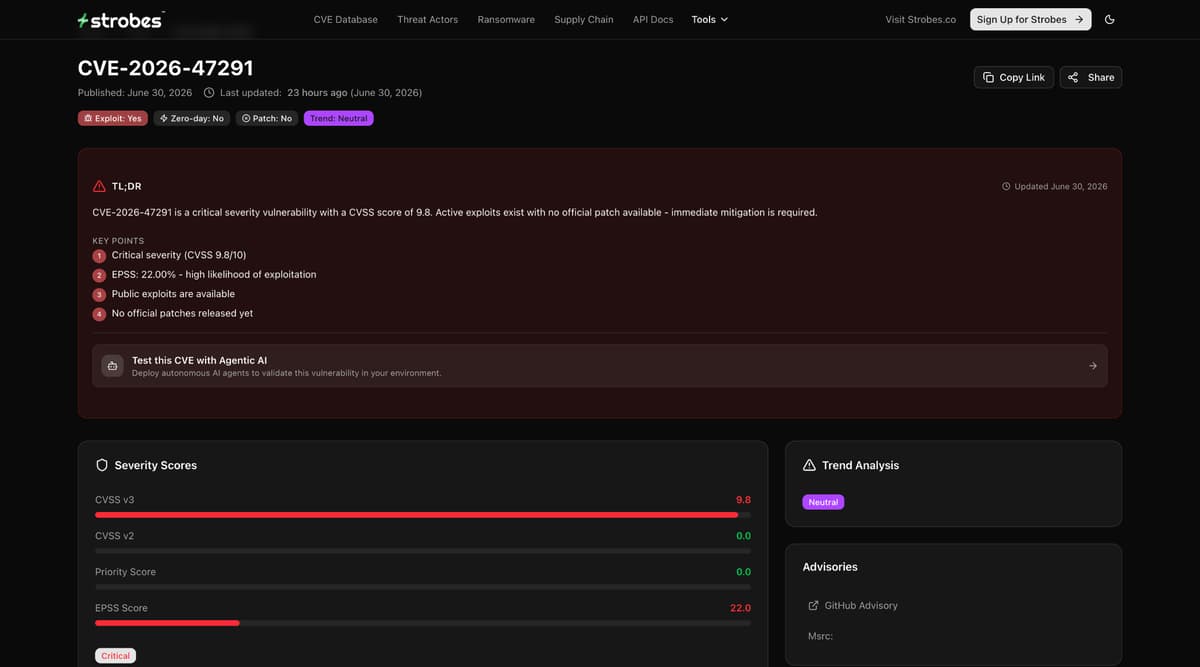The height and width of the screenshot is (667, 1200).
Task: Expand the Tools dropdown menu
Action: coord(710,19)
